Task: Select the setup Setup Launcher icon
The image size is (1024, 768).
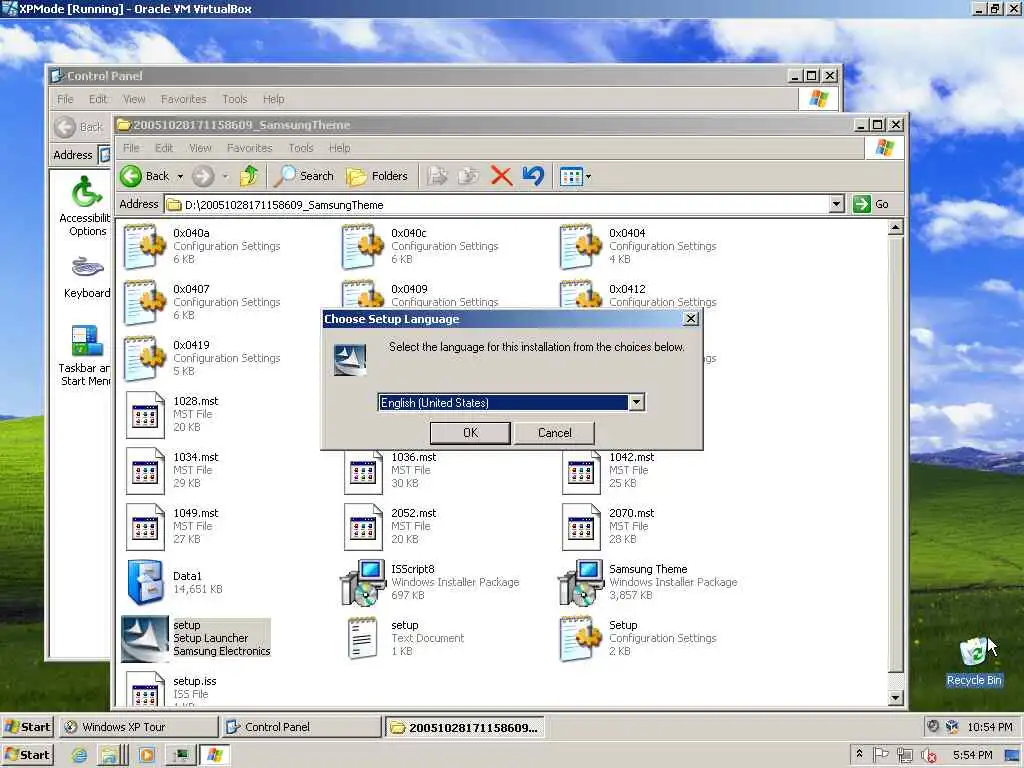Action: click(x=145, y=639)
